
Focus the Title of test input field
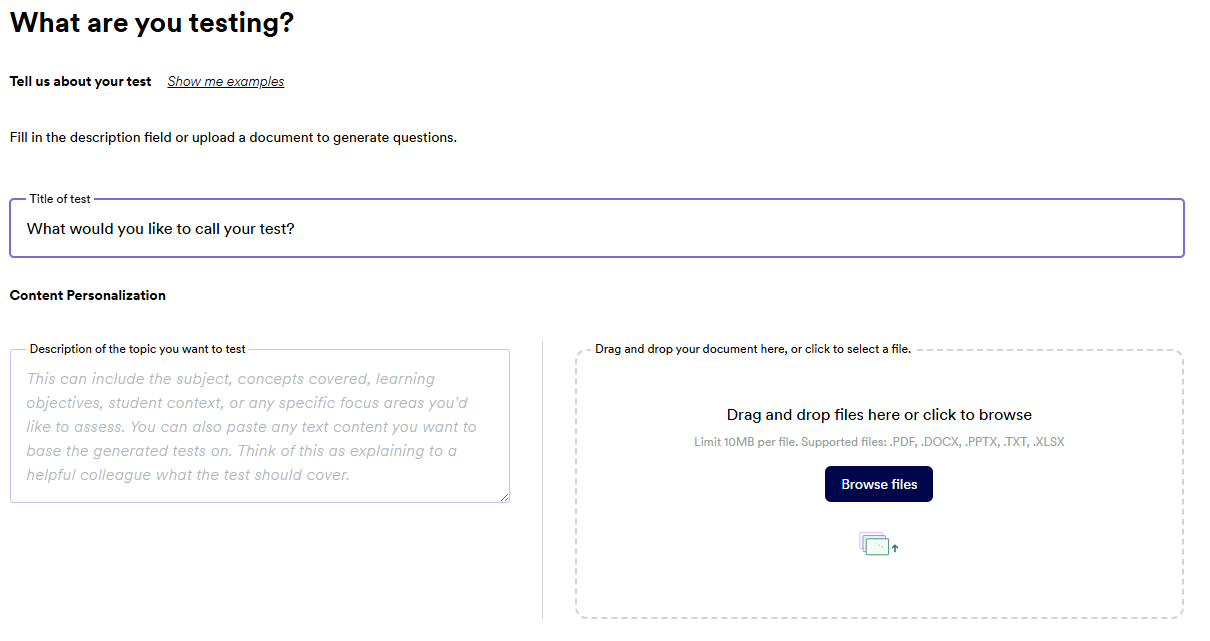point(596,229)
